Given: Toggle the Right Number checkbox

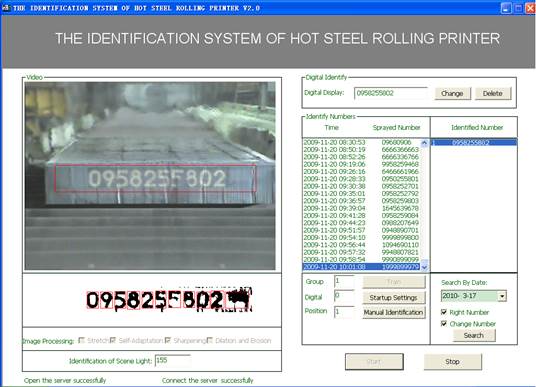Looking at the screenshot, I should pyautogui.click(x=444, y=312).
